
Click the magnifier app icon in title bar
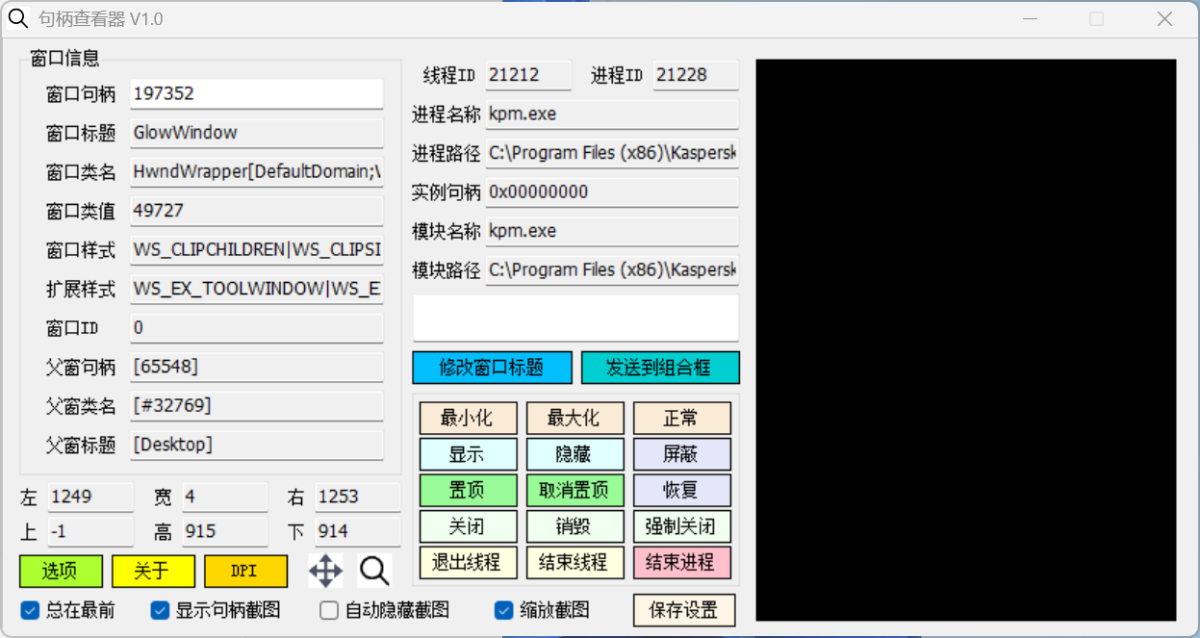18,19
